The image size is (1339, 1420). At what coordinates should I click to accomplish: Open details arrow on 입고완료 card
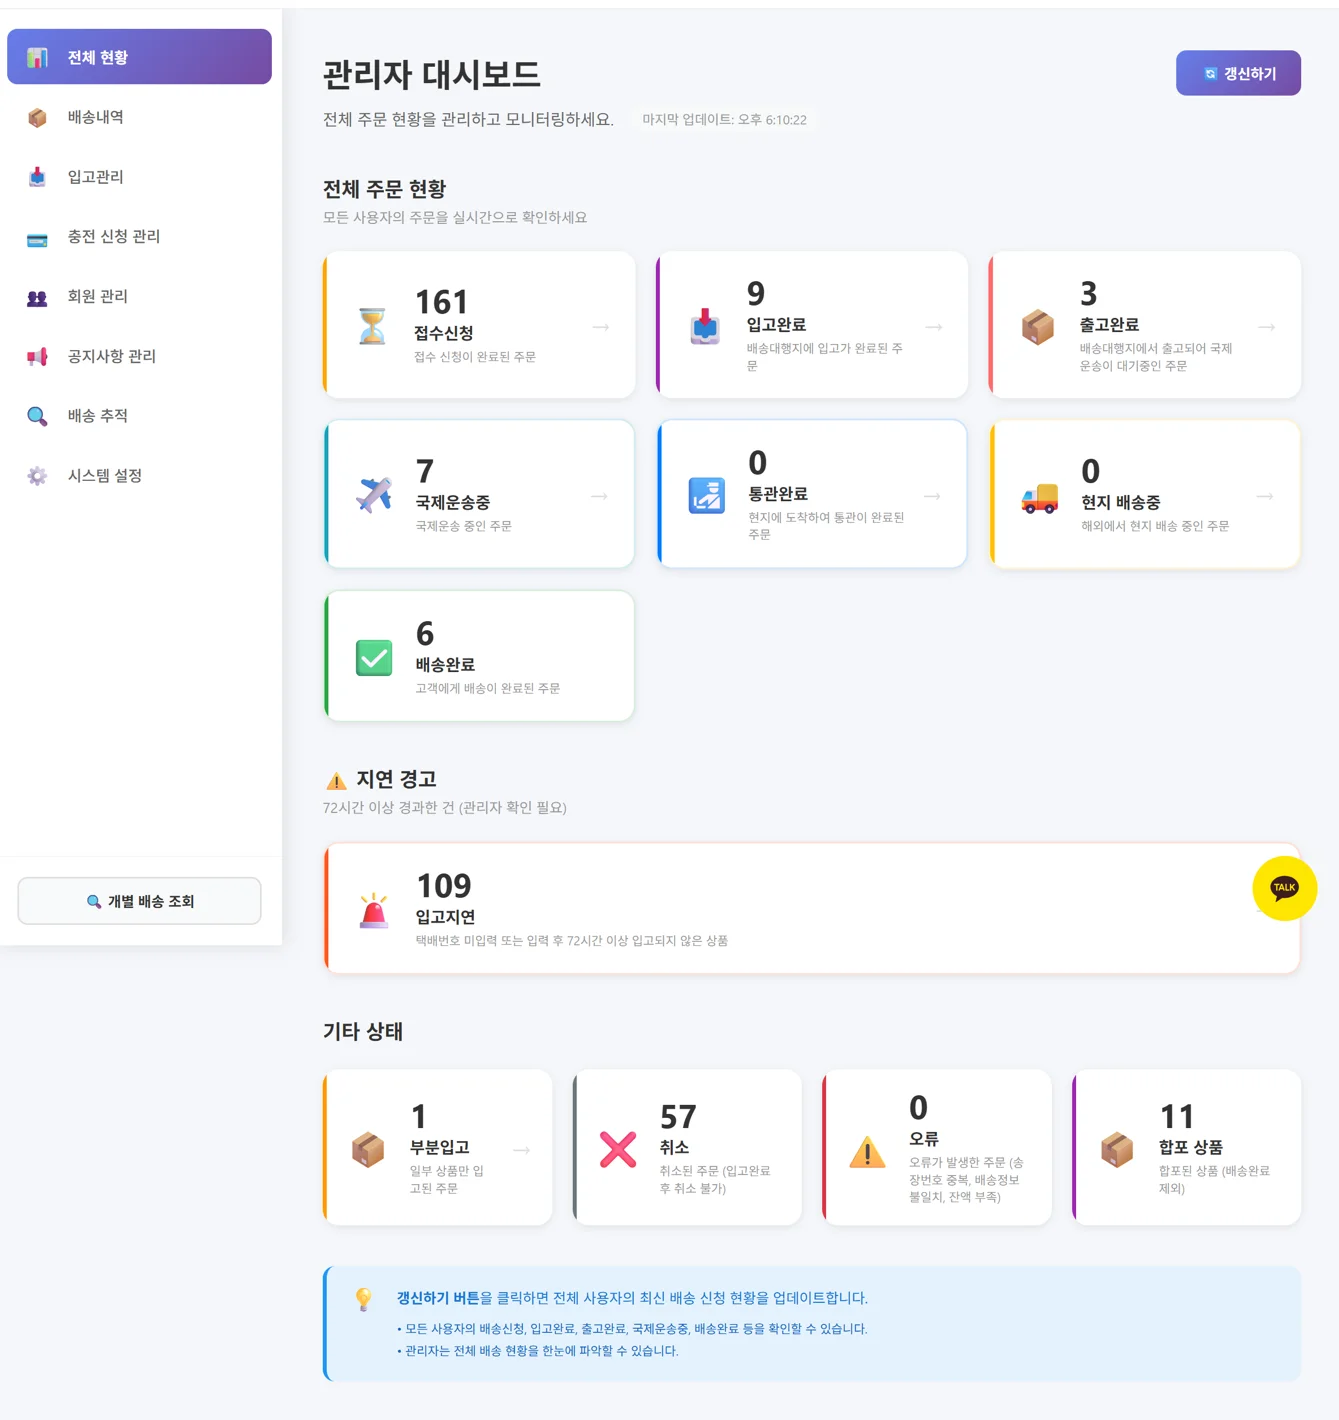pos(933,326)
